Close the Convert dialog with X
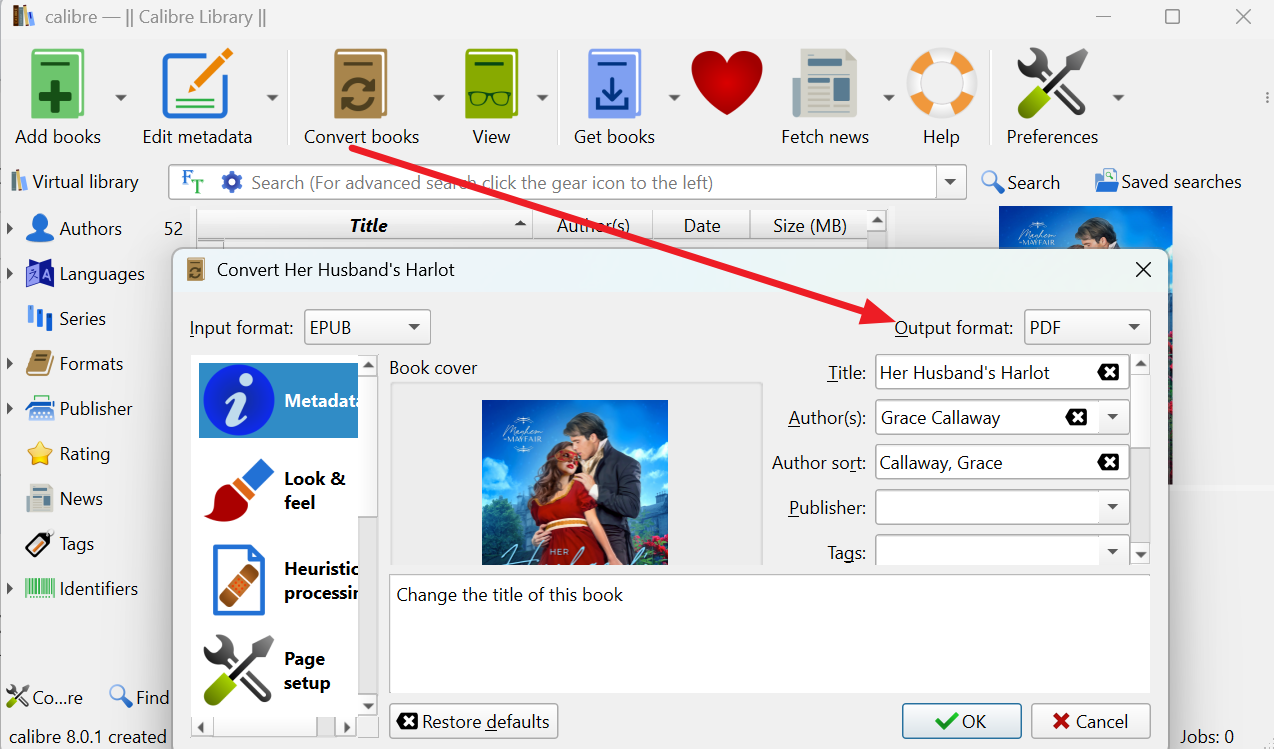Image resolution: width=1274 pixels, height=749 pixels. [1143, 269]
